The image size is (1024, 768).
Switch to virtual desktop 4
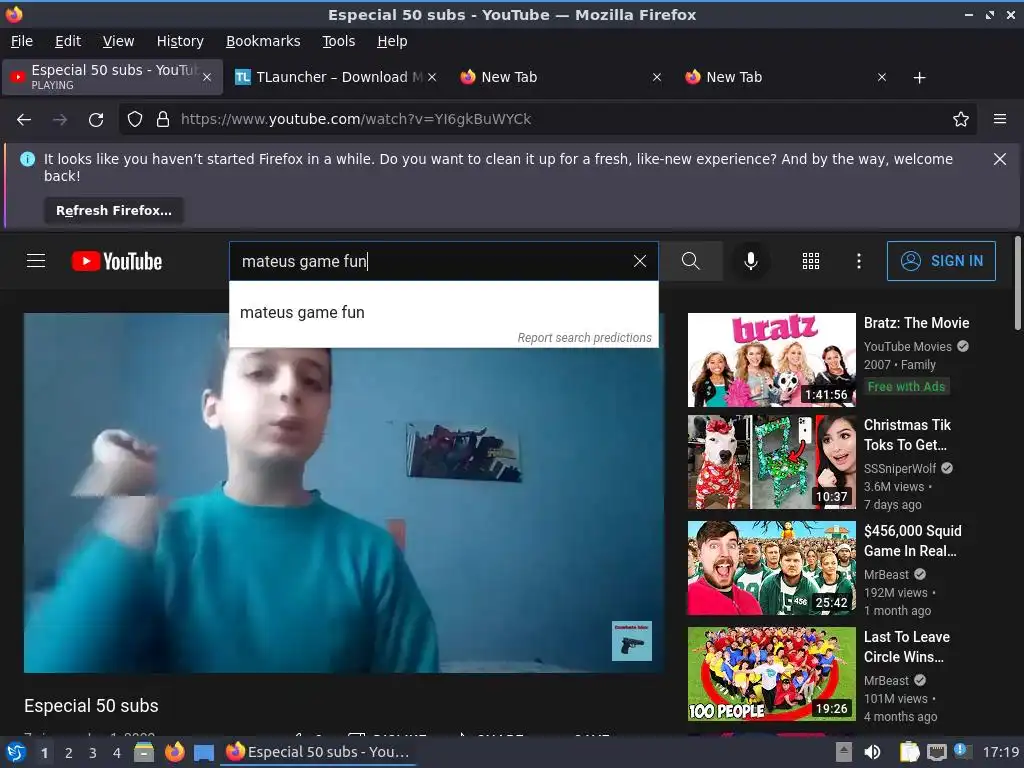116,753
